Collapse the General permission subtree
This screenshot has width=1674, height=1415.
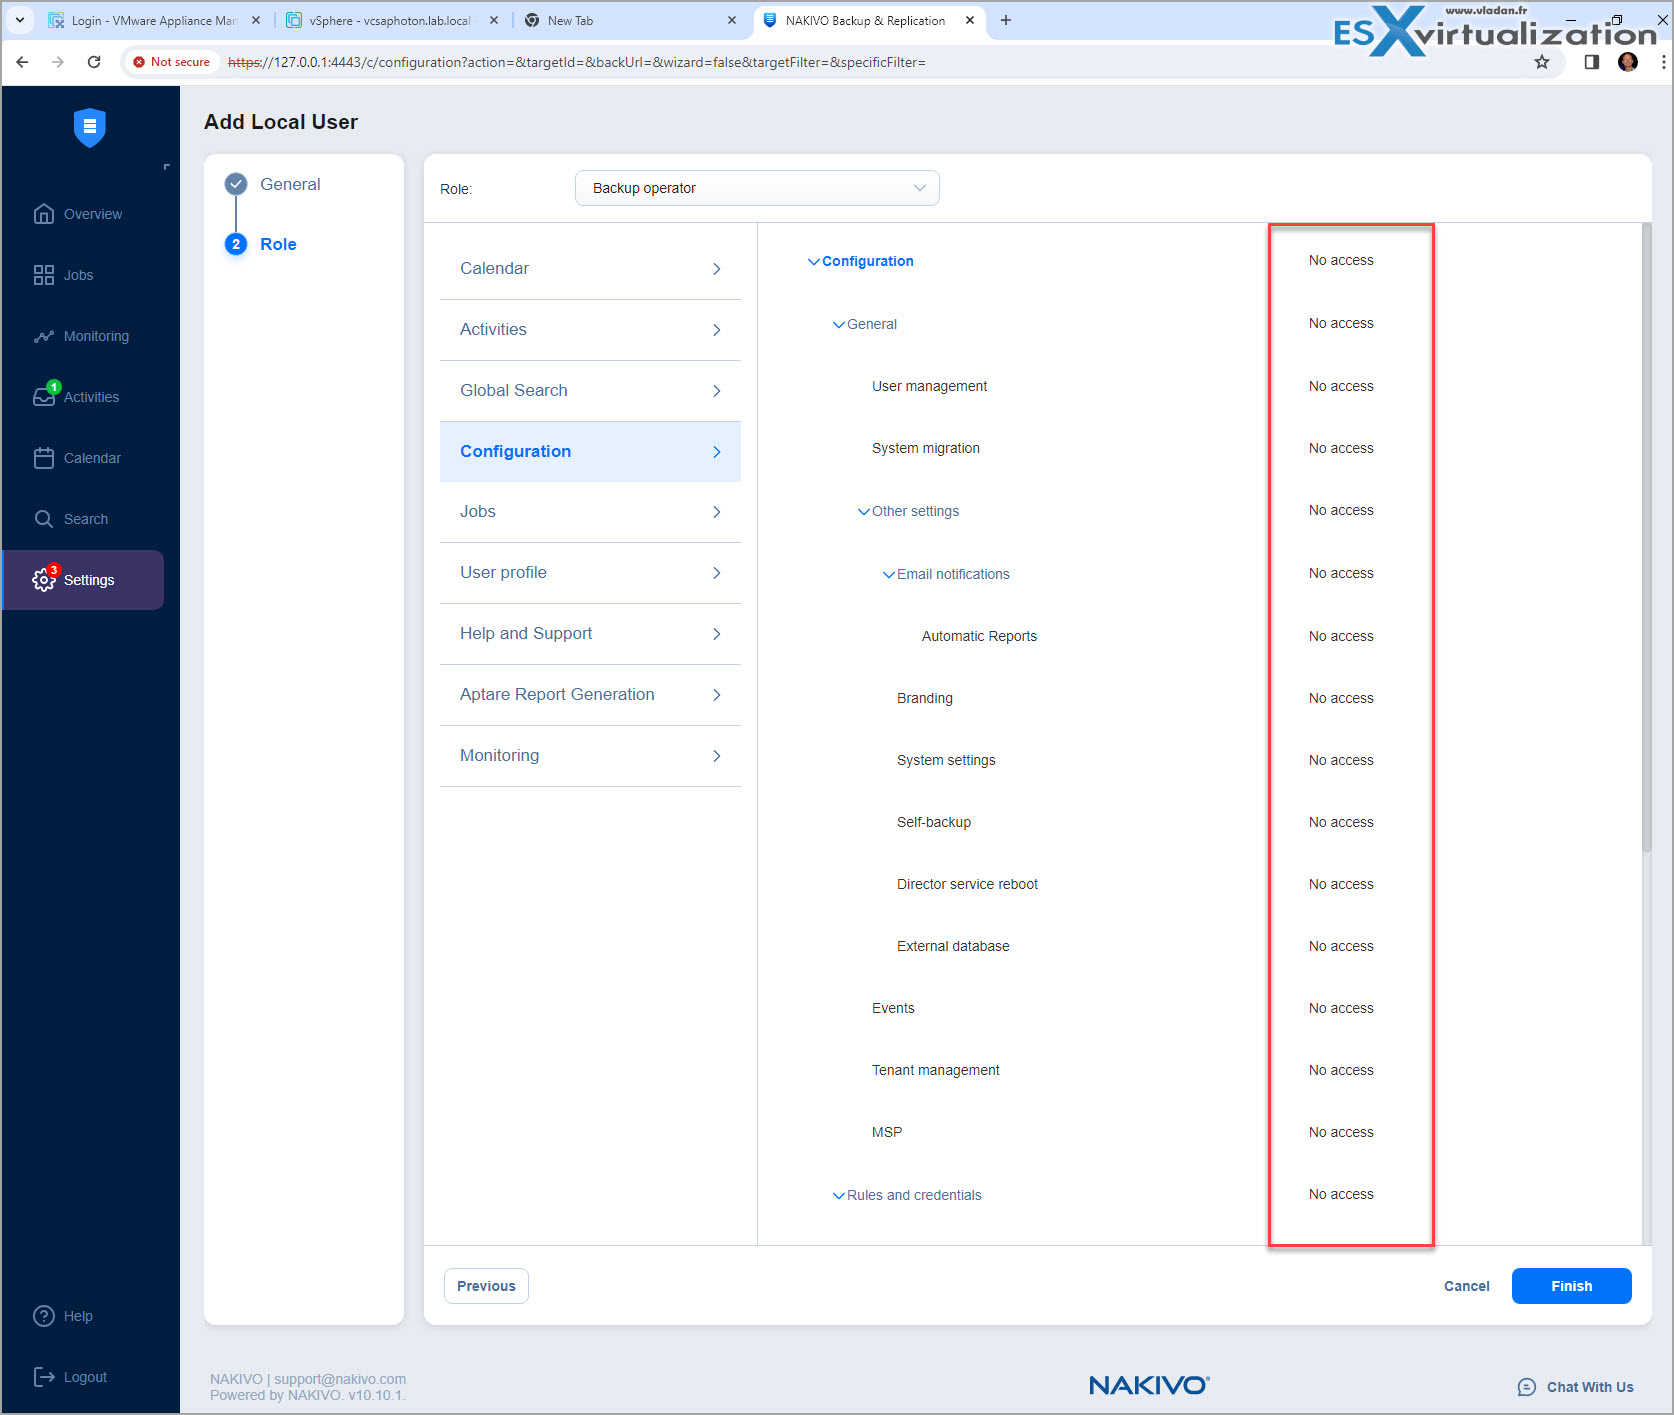tap(838, 325)
